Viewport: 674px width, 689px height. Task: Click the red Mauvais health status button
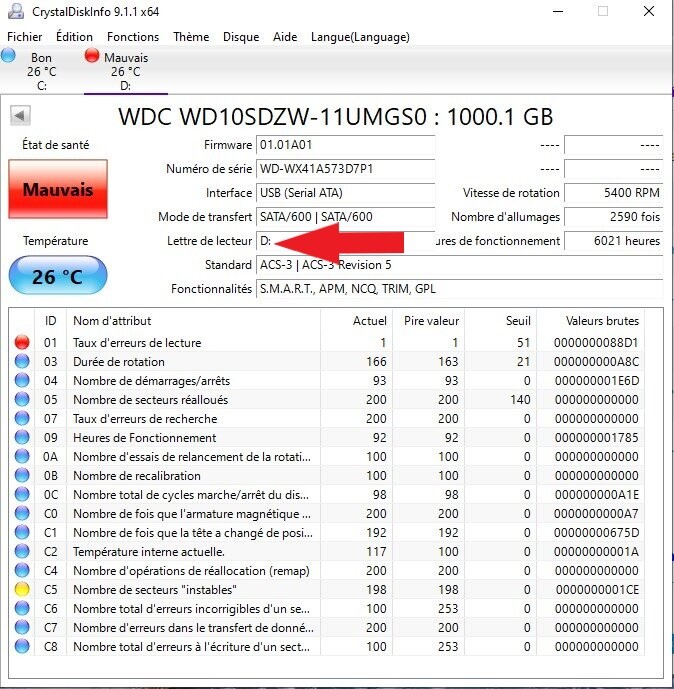[x=58, y=189]
